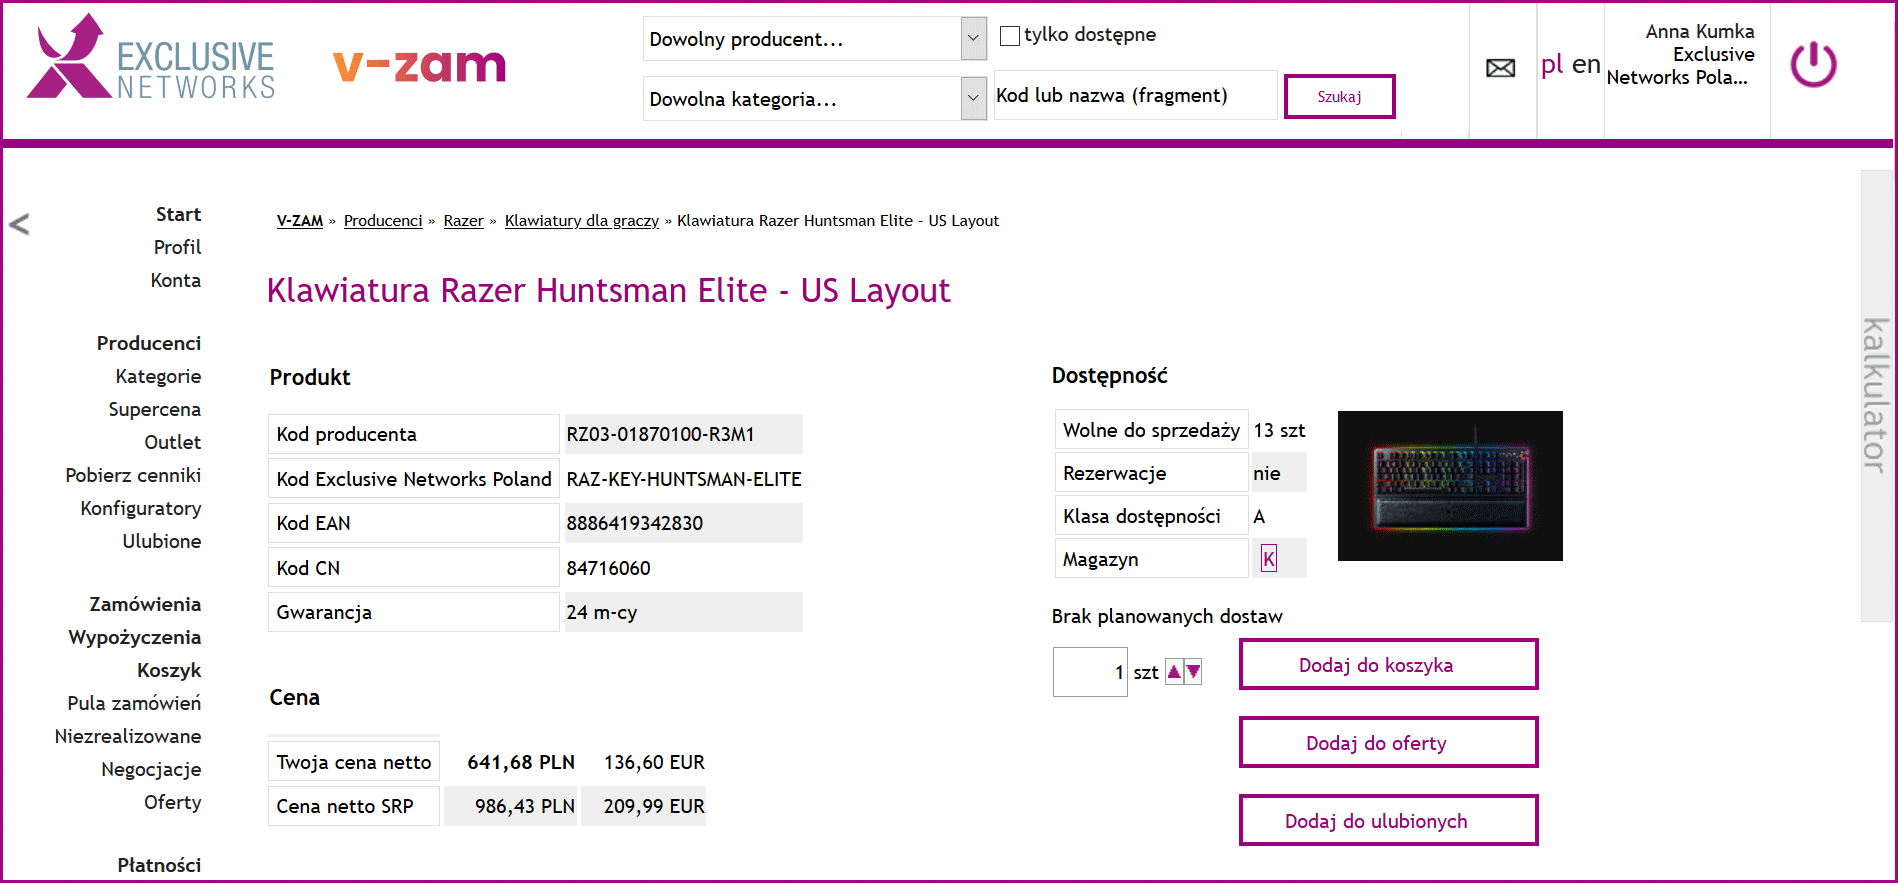Image resolution: width=1898 pixels, height=883 pixels.
Task: Expand the 'Dowolna kategoria' dropdown
Action: 814,99
